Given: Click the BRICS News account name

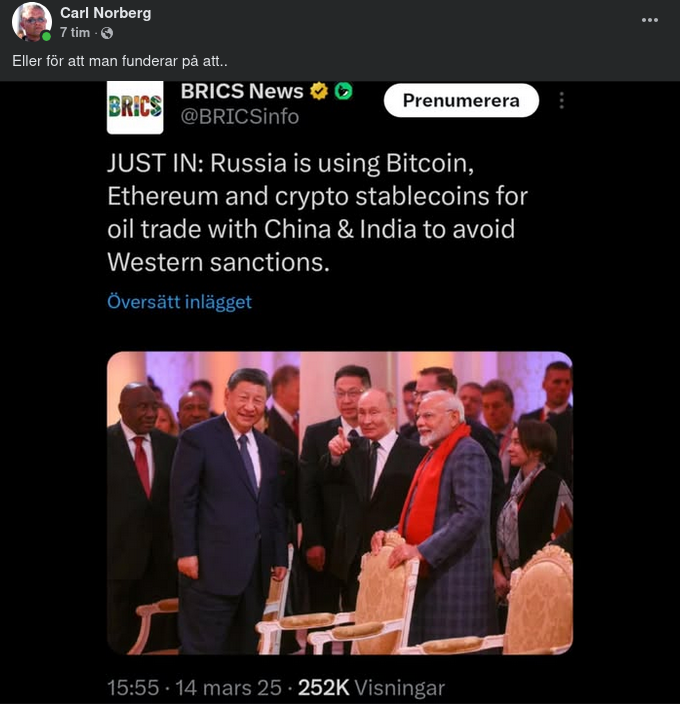Looking at the screenshot, I should (x=242, y=91).
